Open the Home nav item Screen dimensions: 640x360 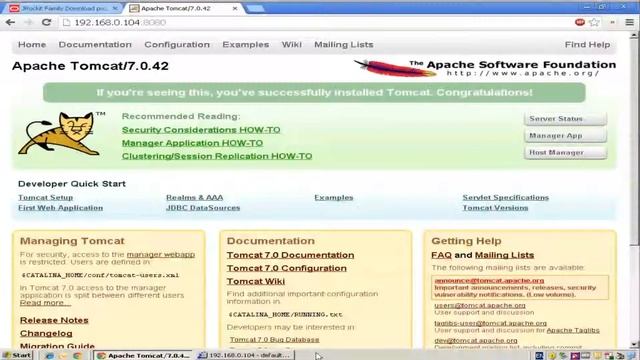pyautogui.click(x=32, y=44)
